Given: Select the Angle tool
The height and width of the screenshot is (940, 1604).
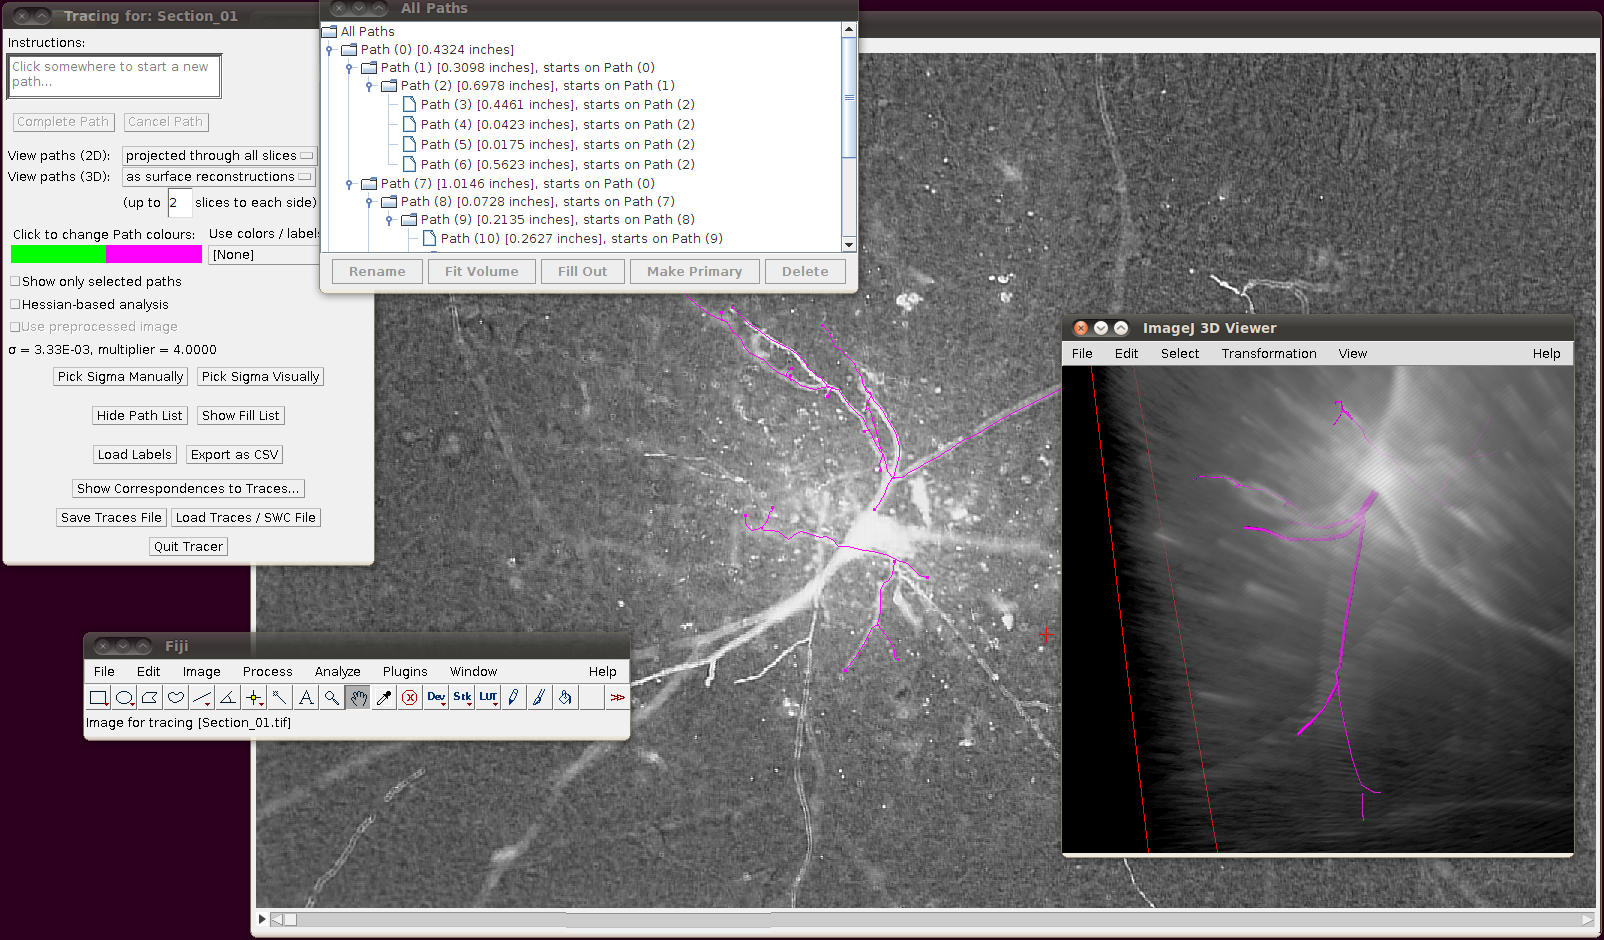Looking at the screenshot, I should click(228, 698).
